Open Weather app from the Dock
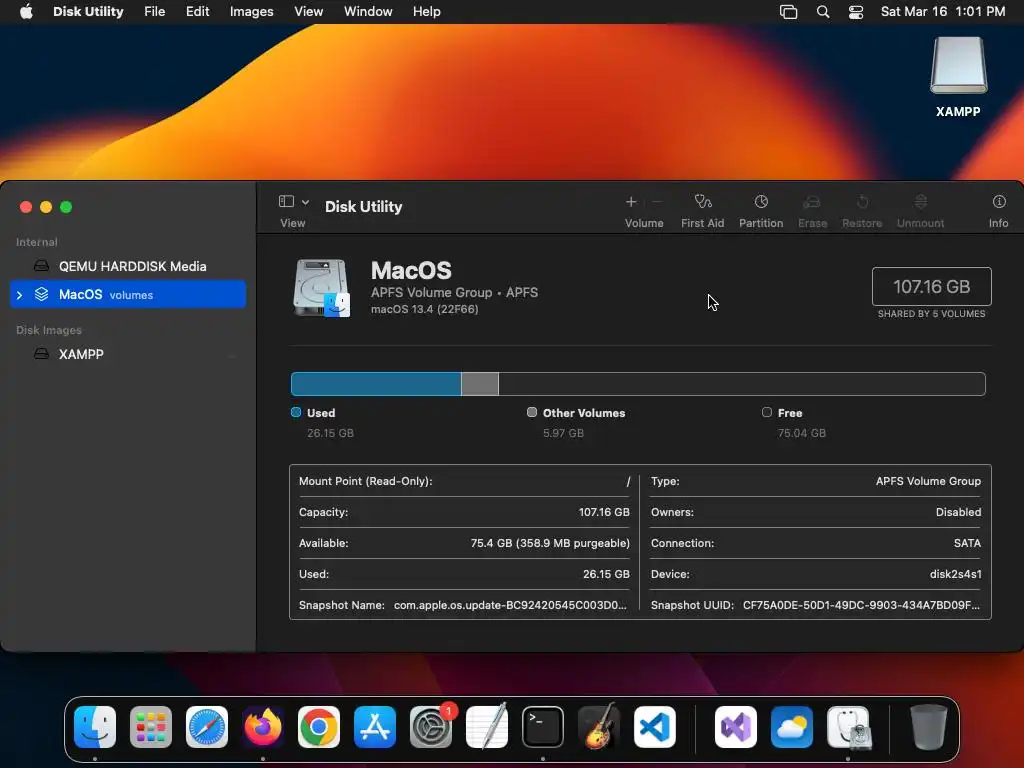Screen dimensions: 1024x768 click(x=792, y=726)
